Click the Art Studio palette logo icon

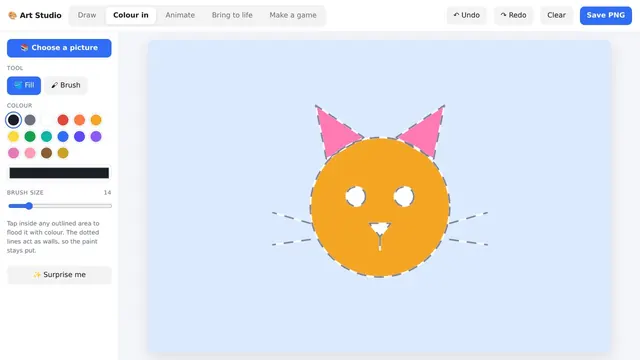click(12, 16)
